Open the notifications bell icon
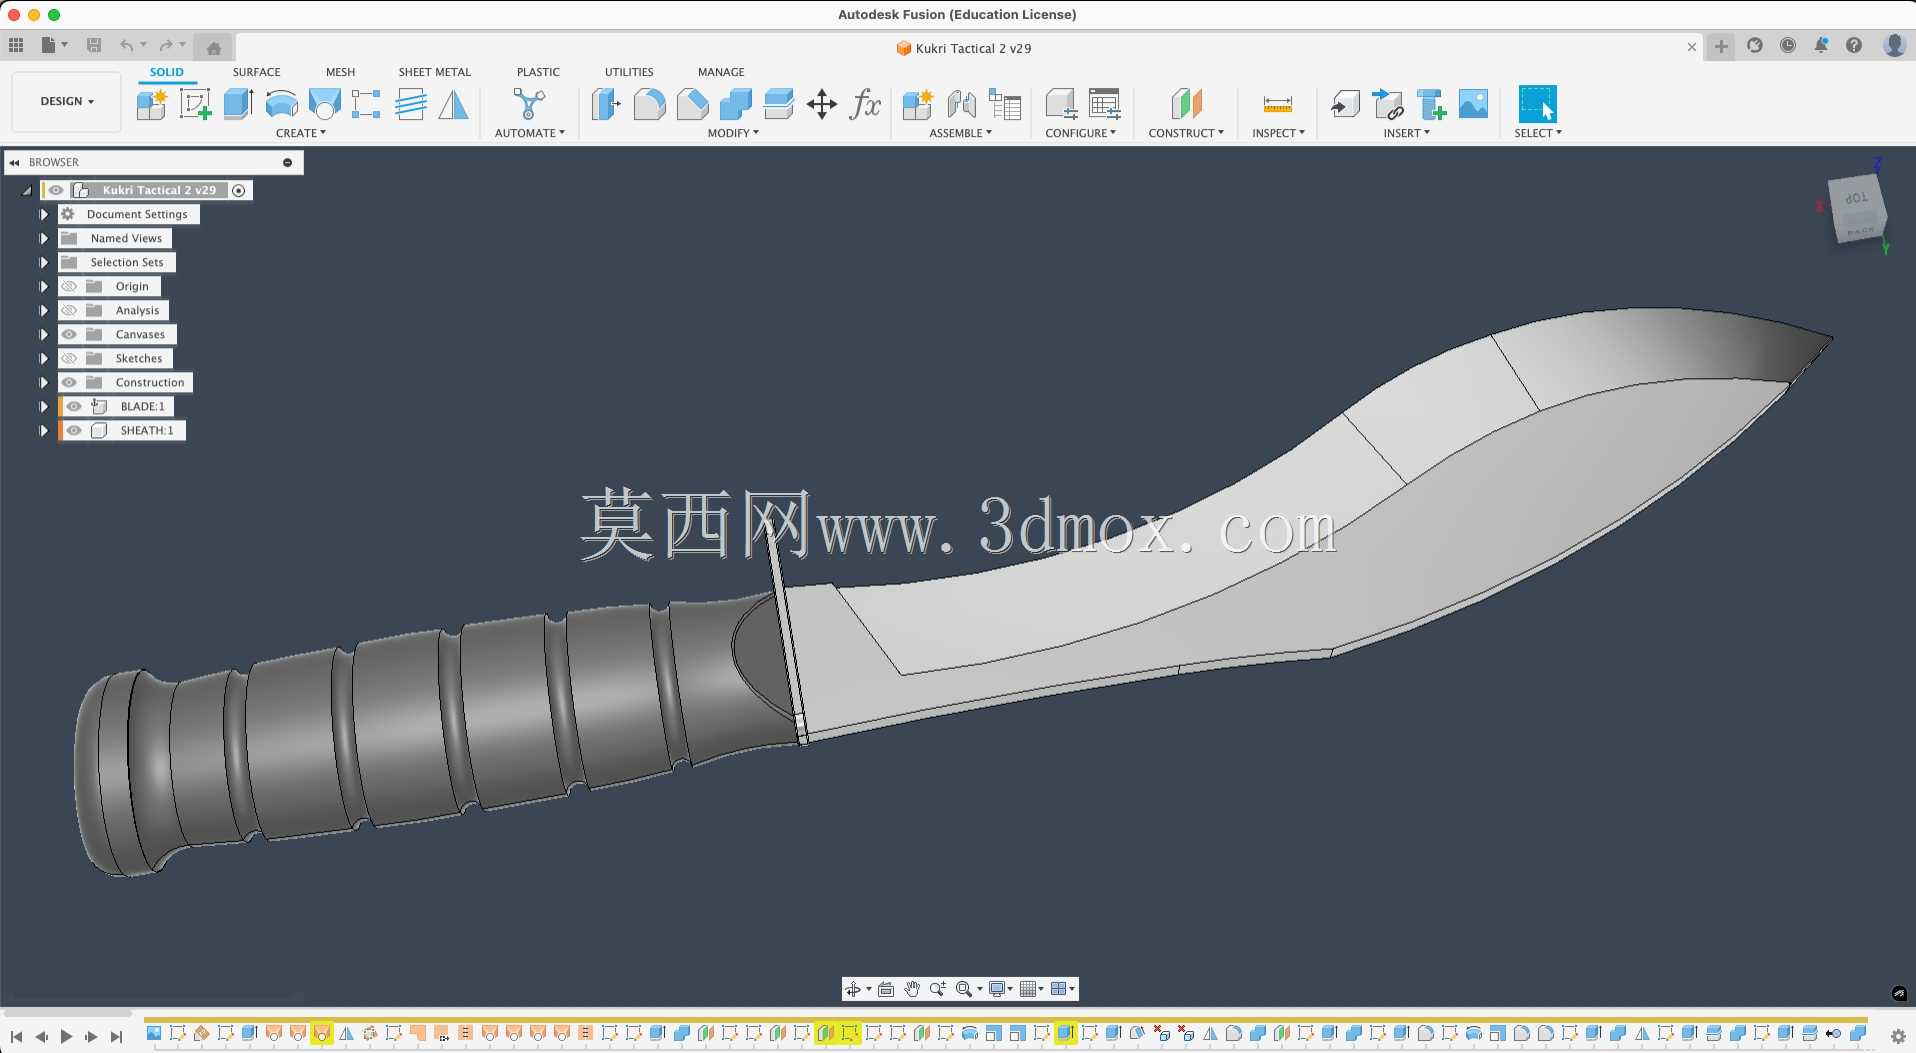Image resolution: width=1916 pixels, height=1053 pixels. 1821,46
